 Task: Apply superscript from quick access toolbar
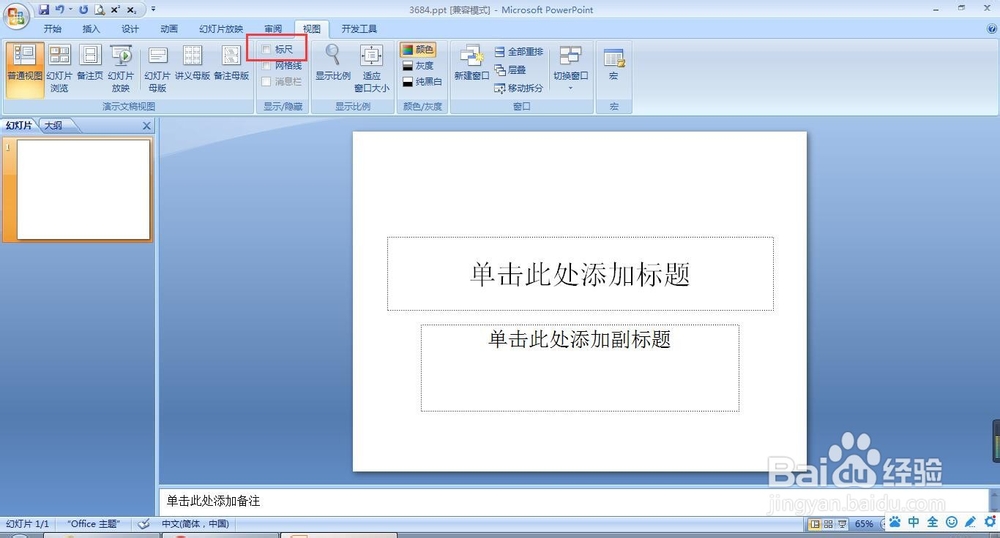click(115, 10)
